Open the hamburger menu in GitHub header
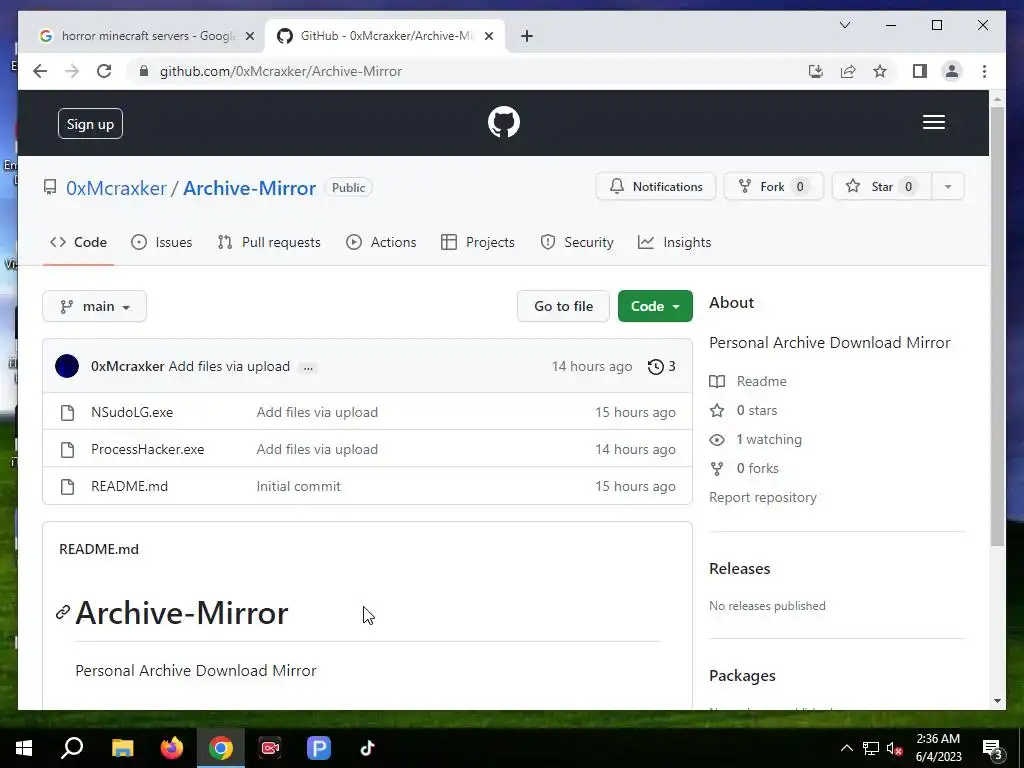Image resolution: width=1024 pixels, height=768 pixels. pyautogui.click(x=933, y=122)
